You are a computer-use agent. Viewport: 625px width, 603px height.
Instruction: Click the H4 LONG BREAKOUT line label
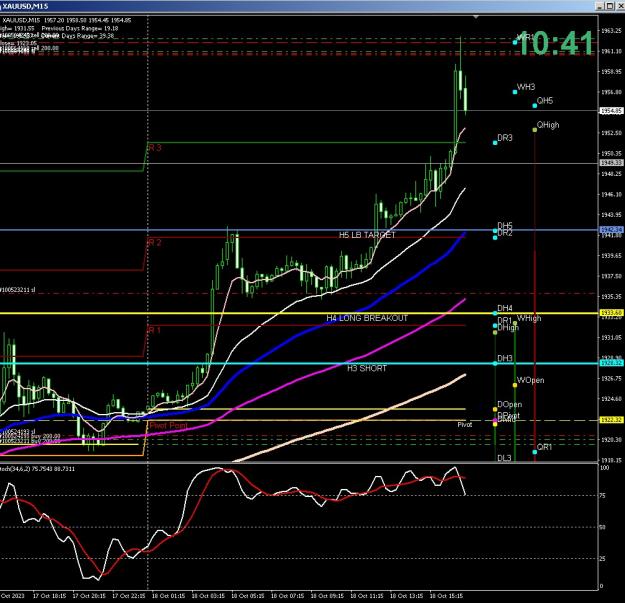pyautogui.click(x=367, y=318)
